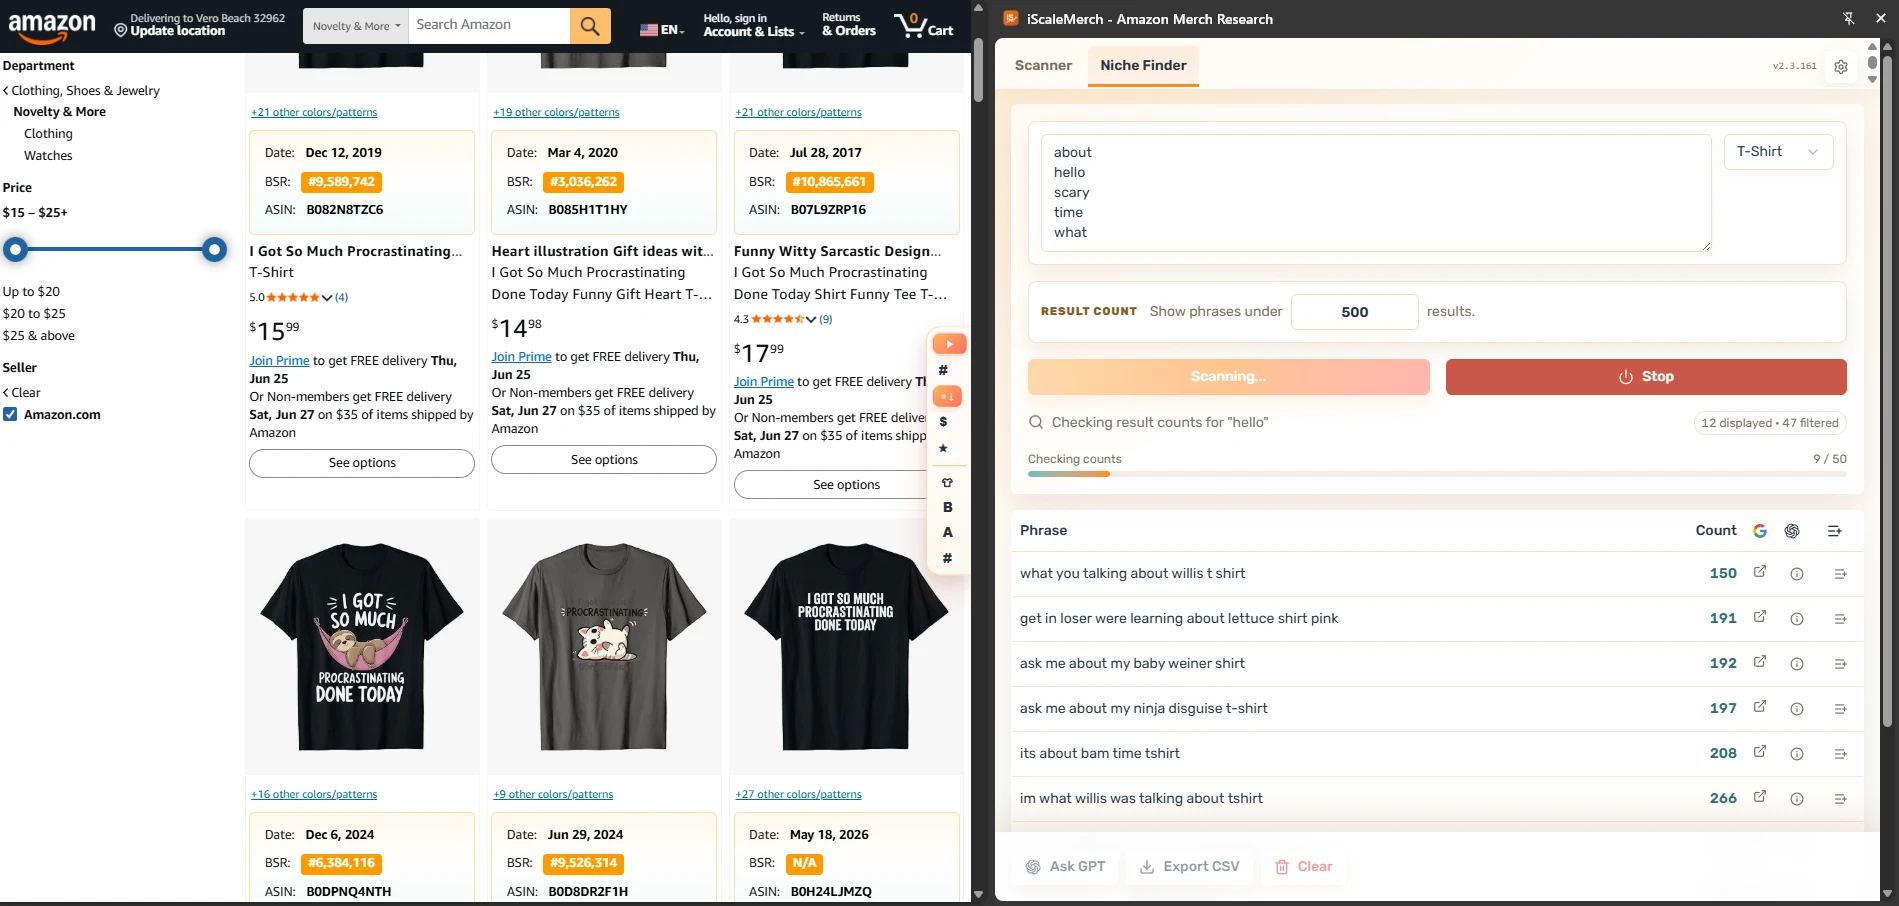1899x906 pixels.
Task: Open Returns & Orders
Action: pos(848,26)
